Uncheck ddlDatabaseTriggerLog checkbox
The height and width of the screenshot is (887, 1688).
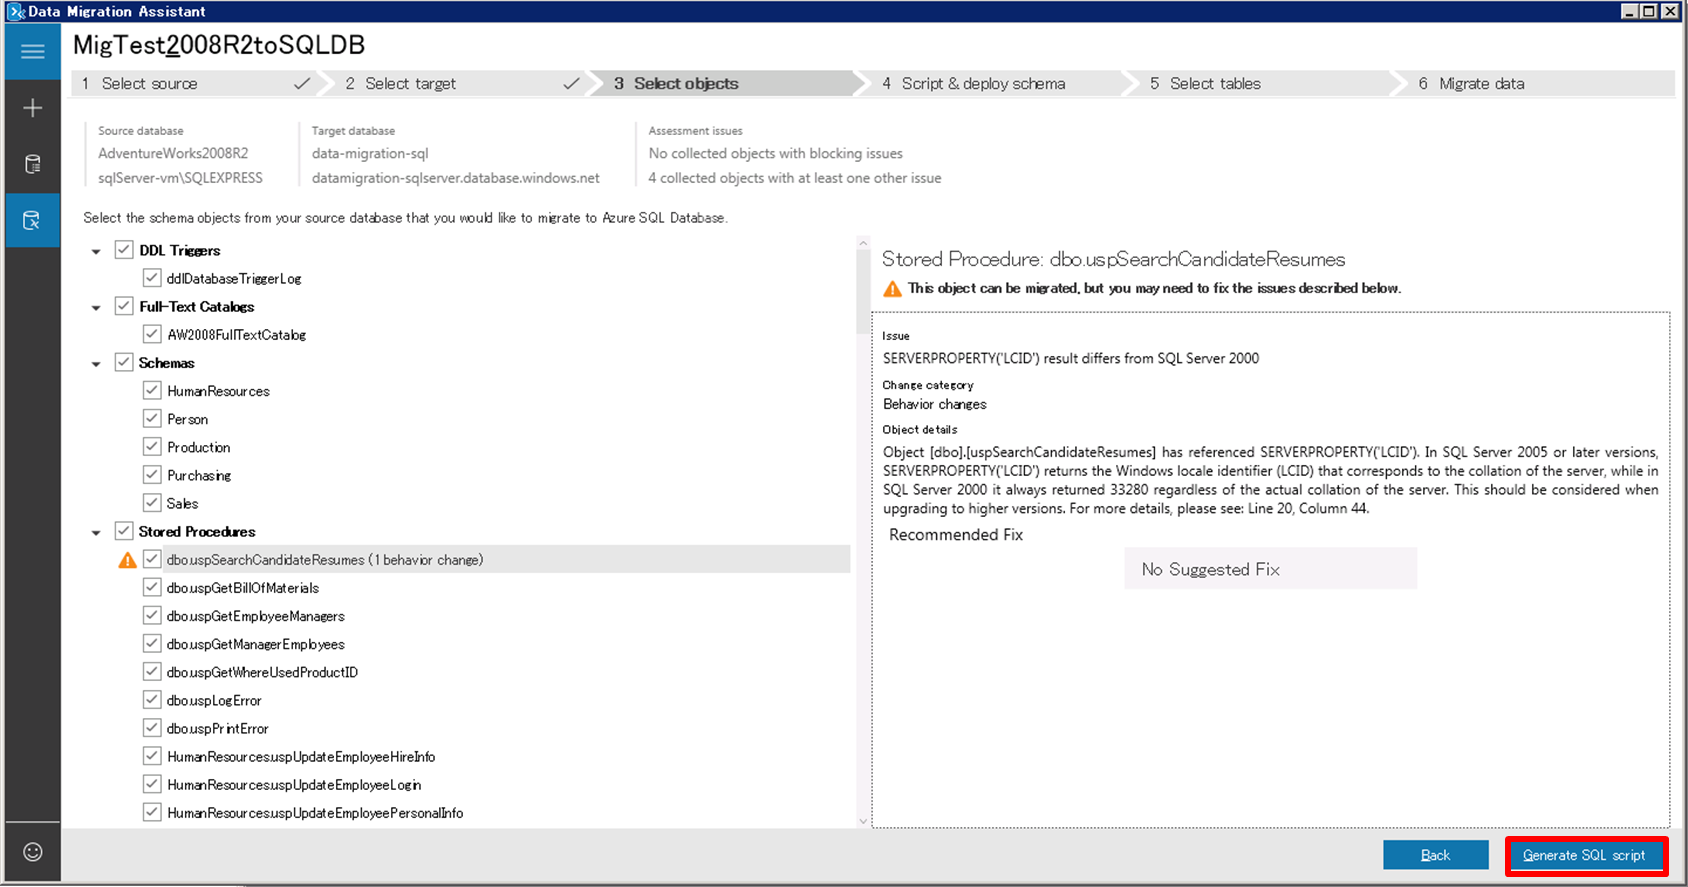point(152,278)
